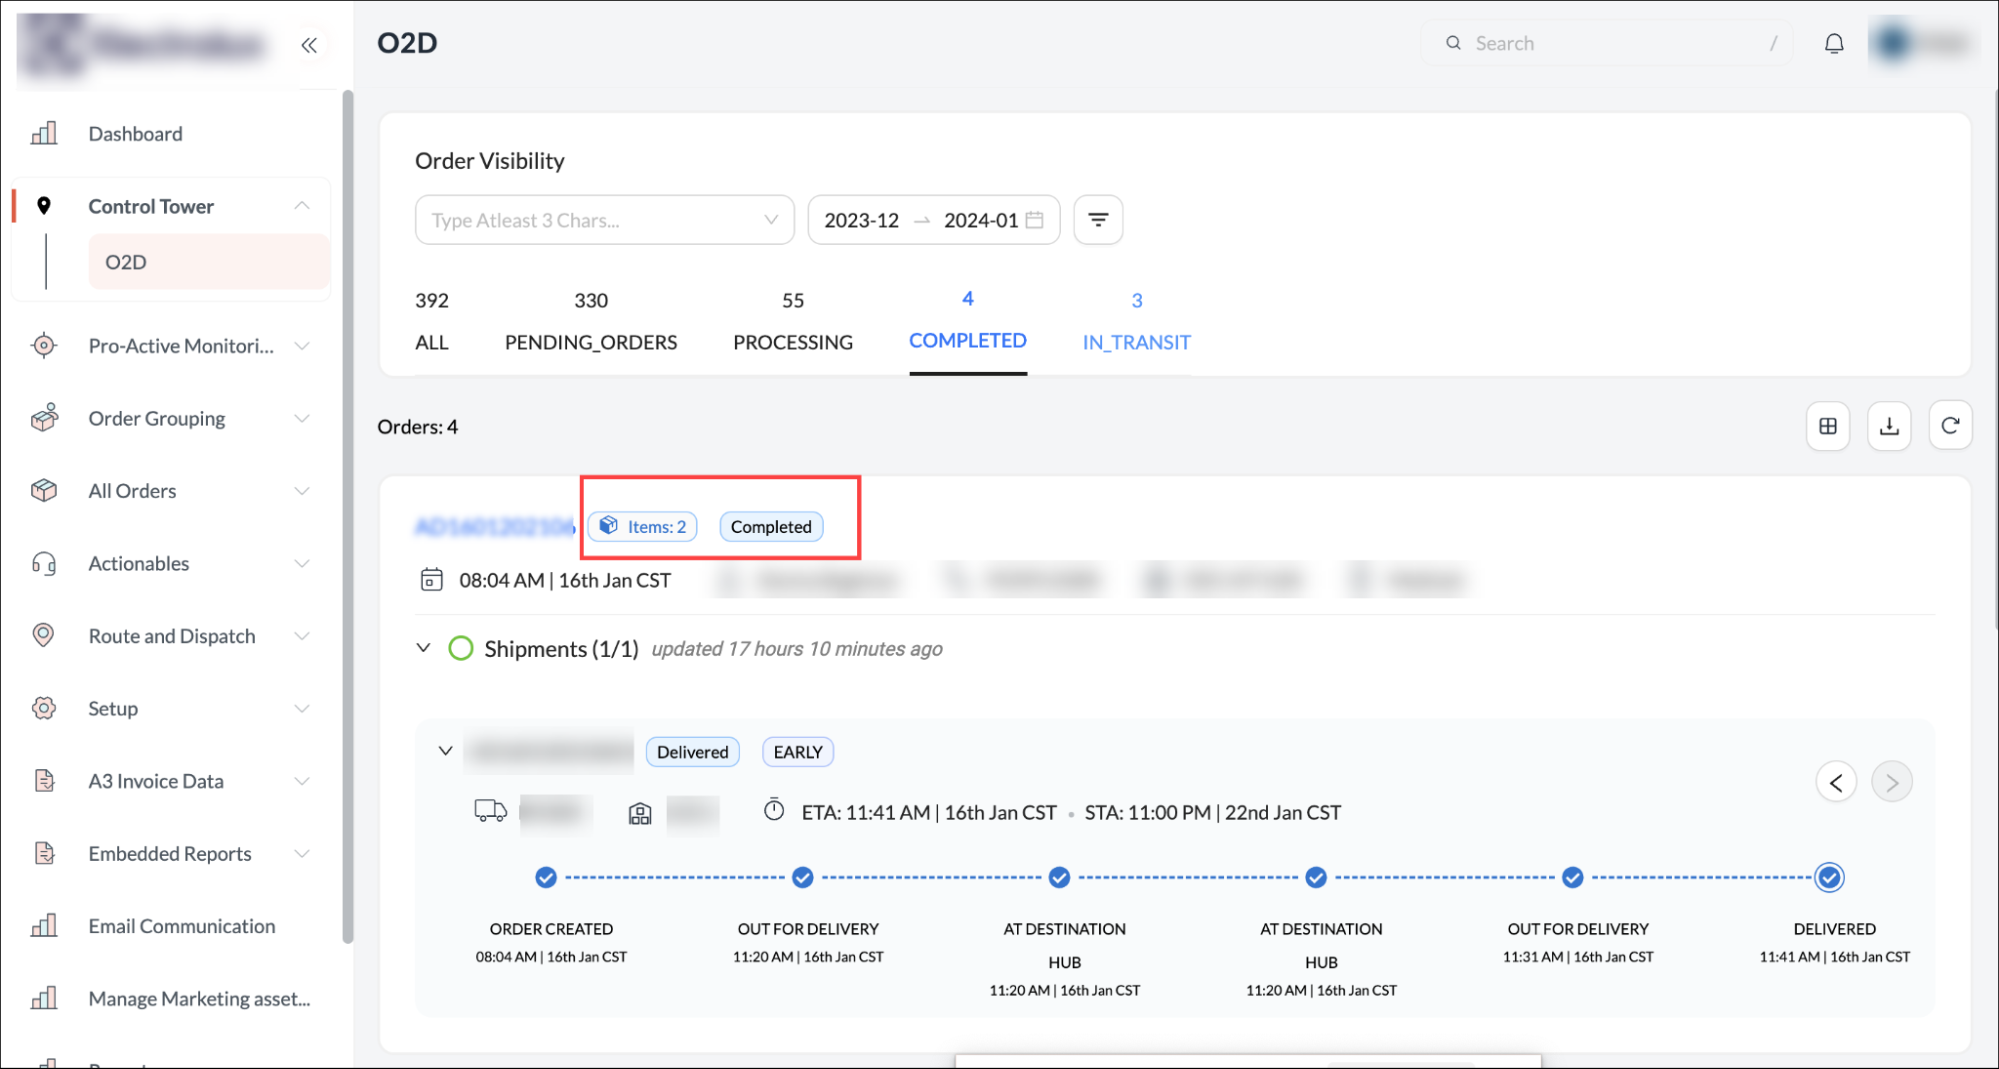1999x1069 pixels.
Task: Click the warehouse building icon
Action: (640, 814)
